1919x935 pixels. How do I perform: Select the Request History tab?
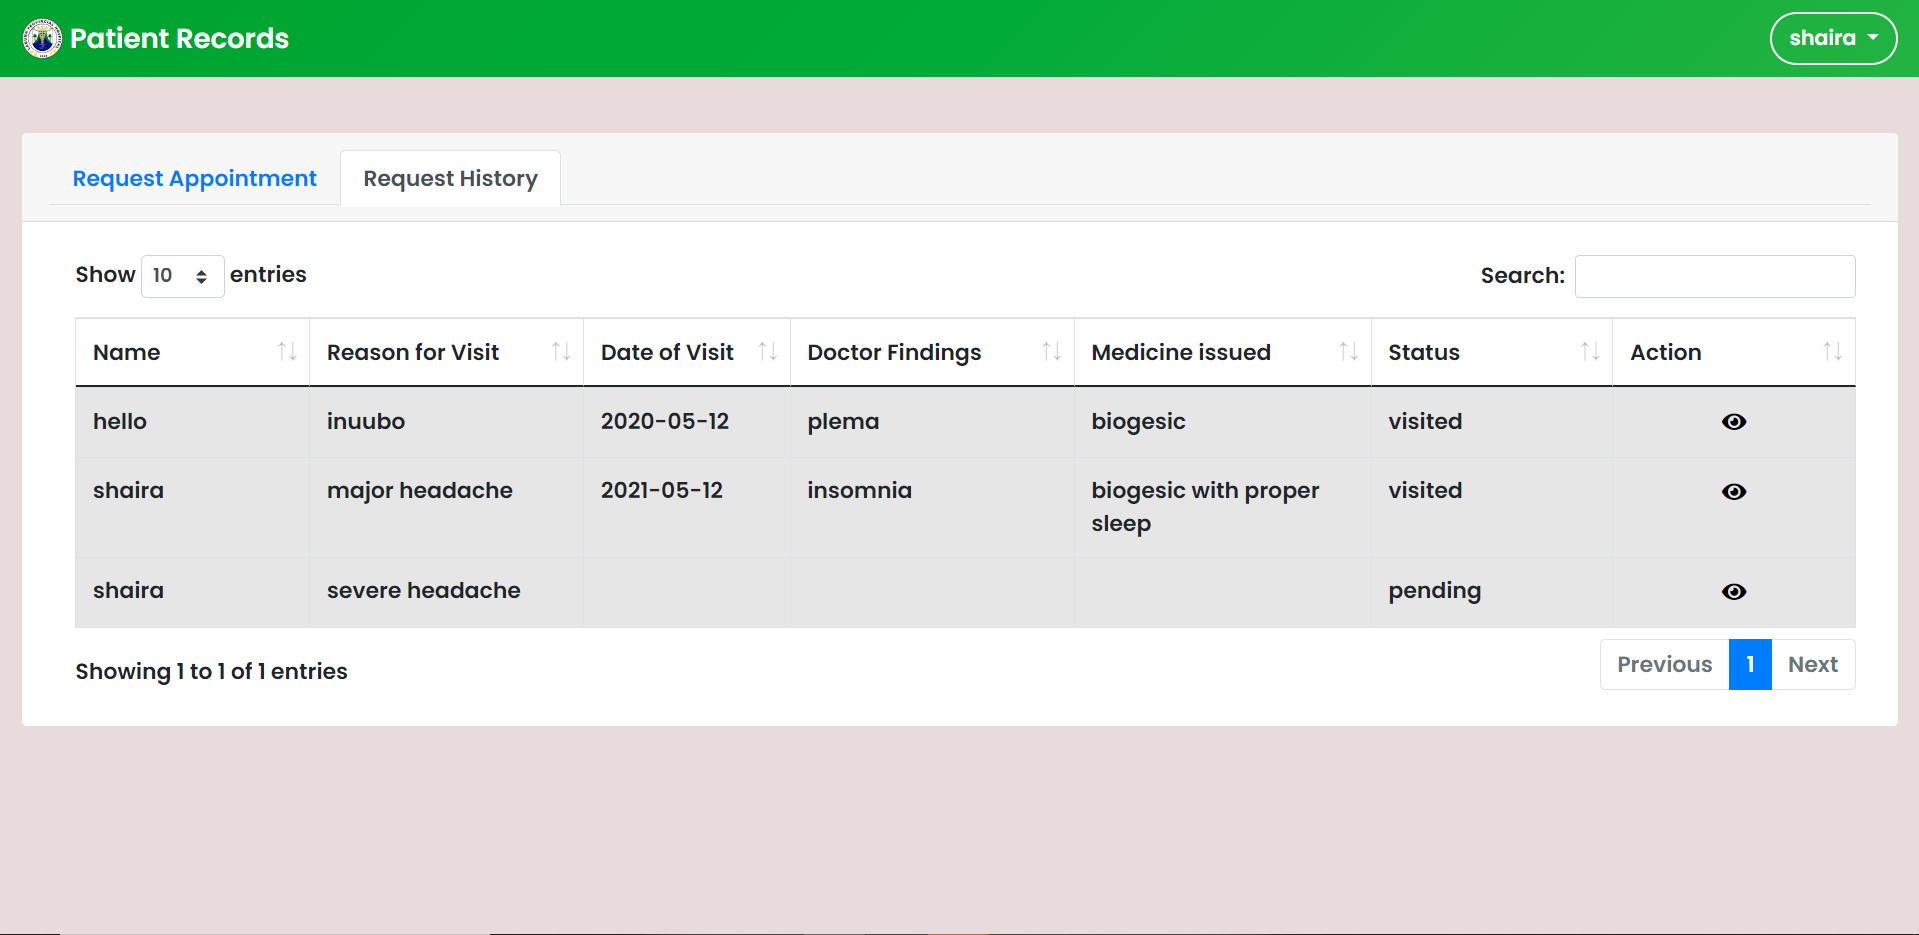[x=450, y=178]
